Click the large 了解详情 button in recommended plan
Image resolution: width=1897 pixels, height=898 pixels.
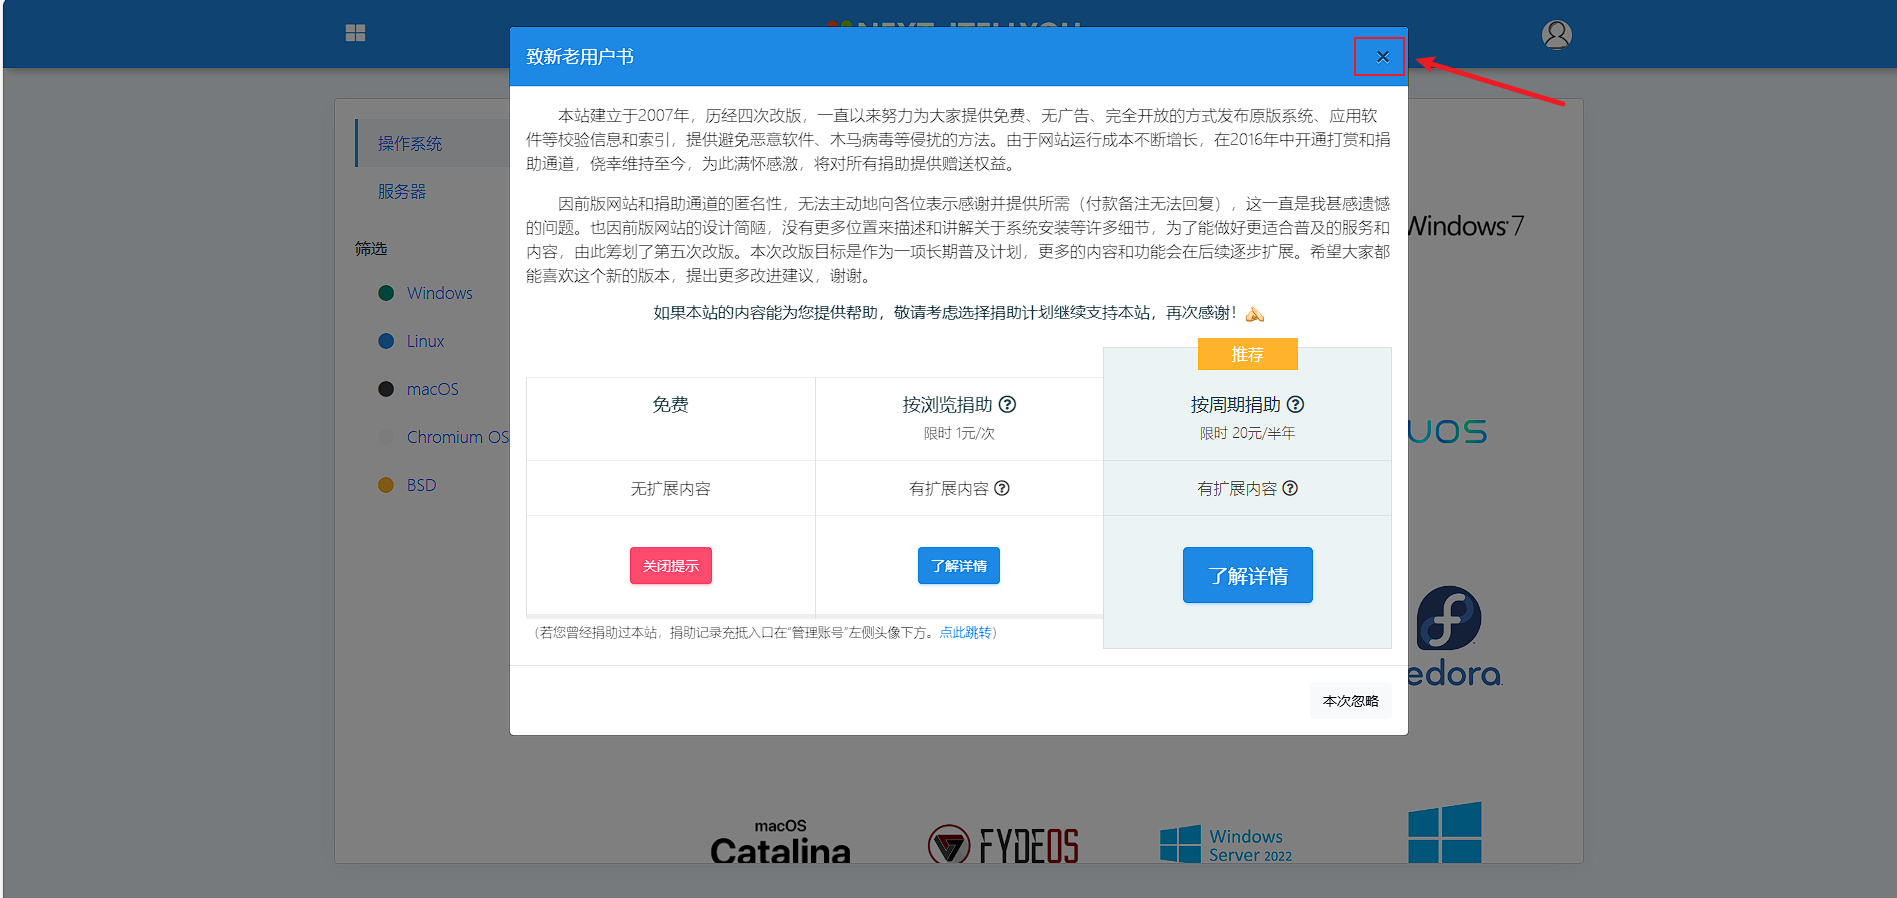click(1247, 576)
